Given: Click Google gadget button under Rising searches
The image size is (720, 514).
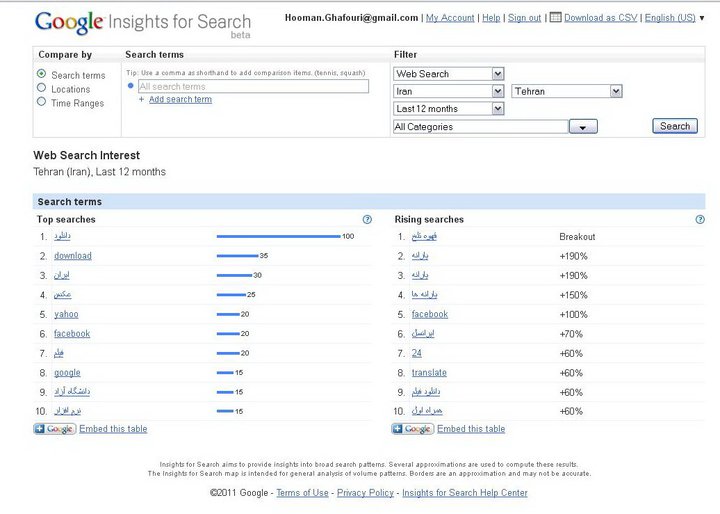Looking at the screenshot, I should [x=412, y=429].
